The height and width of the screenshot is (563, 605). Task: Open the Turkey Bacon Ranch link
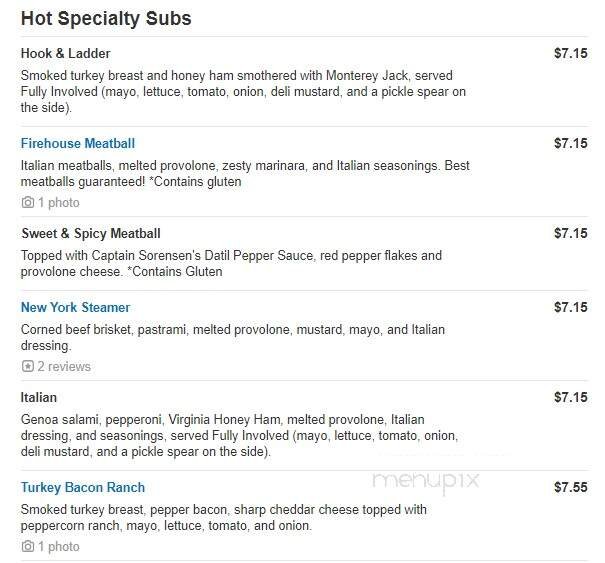click(83, 487)
